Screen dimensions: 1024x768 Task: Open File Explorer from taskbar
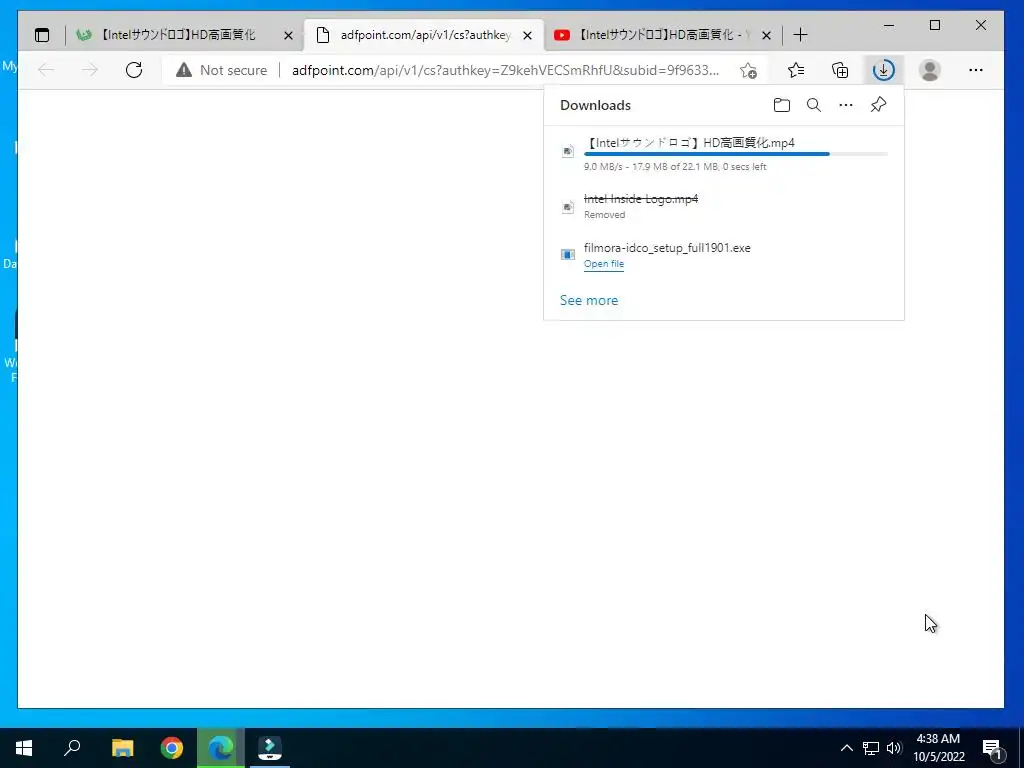(x=122, y=748)
